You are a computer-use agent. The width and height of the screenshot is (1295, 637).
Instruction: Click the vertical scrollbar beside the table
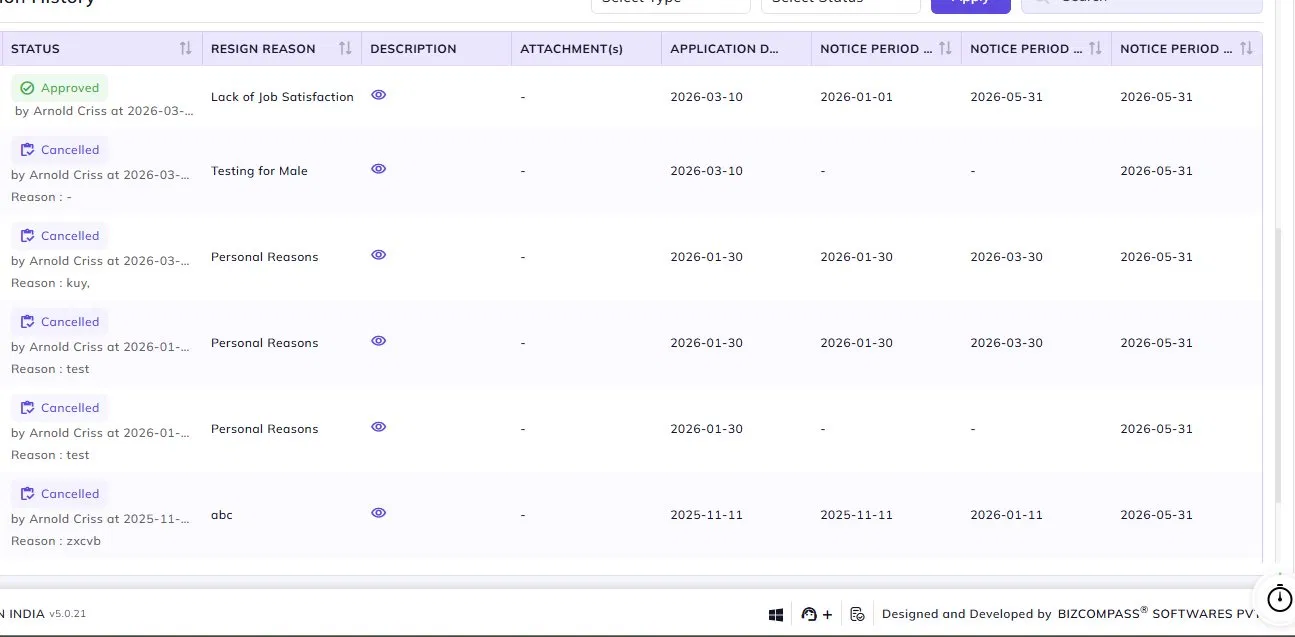click(x=1278, y=365)
